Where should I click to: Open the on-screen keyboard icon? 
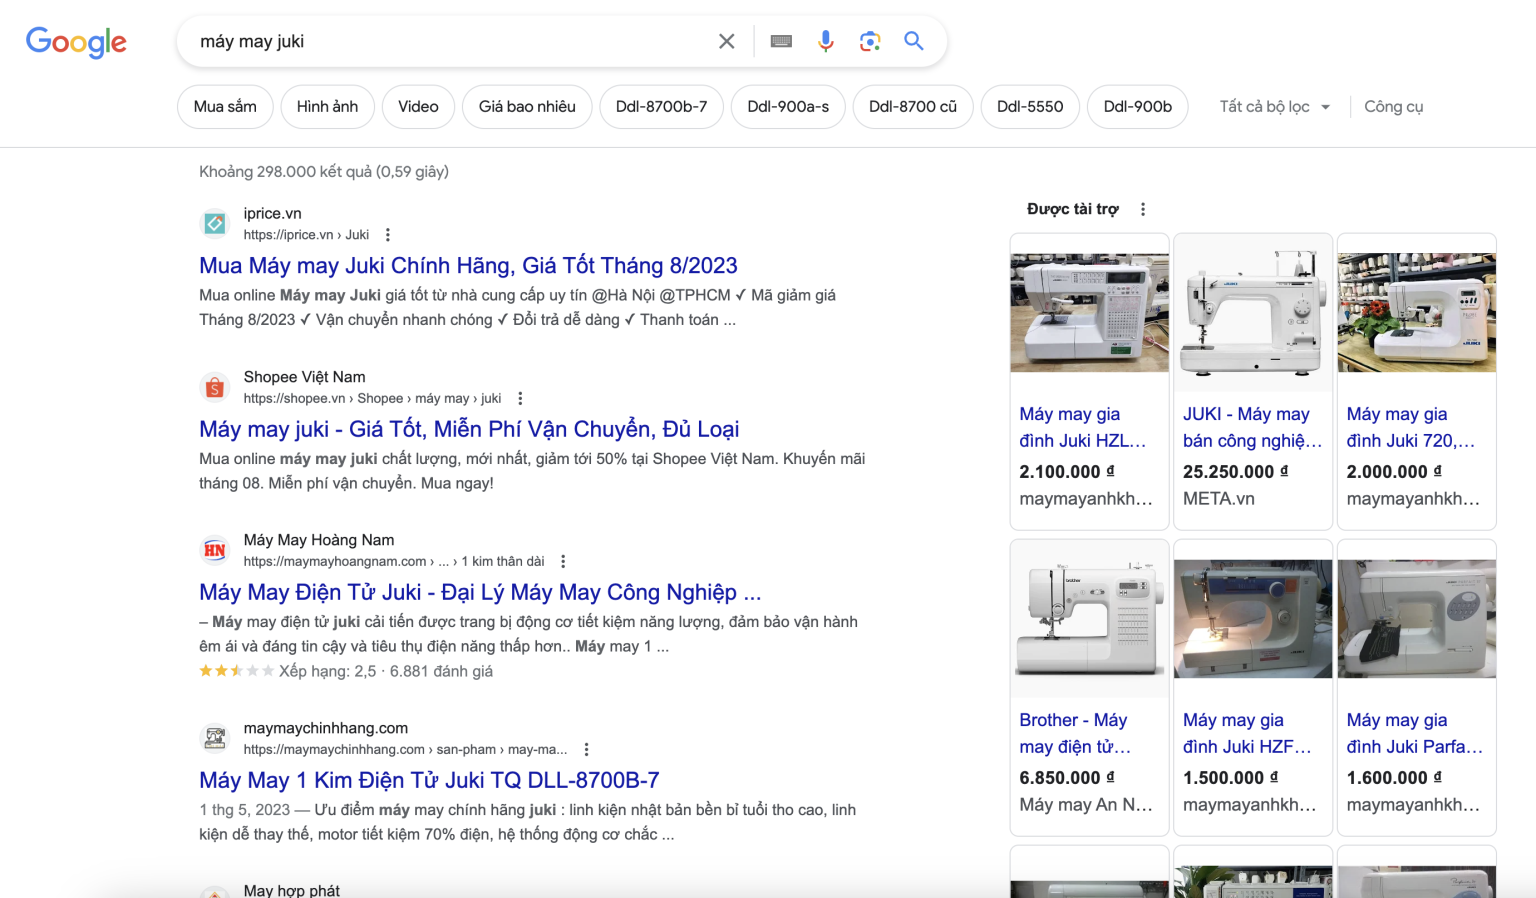(x=781, y=41)
